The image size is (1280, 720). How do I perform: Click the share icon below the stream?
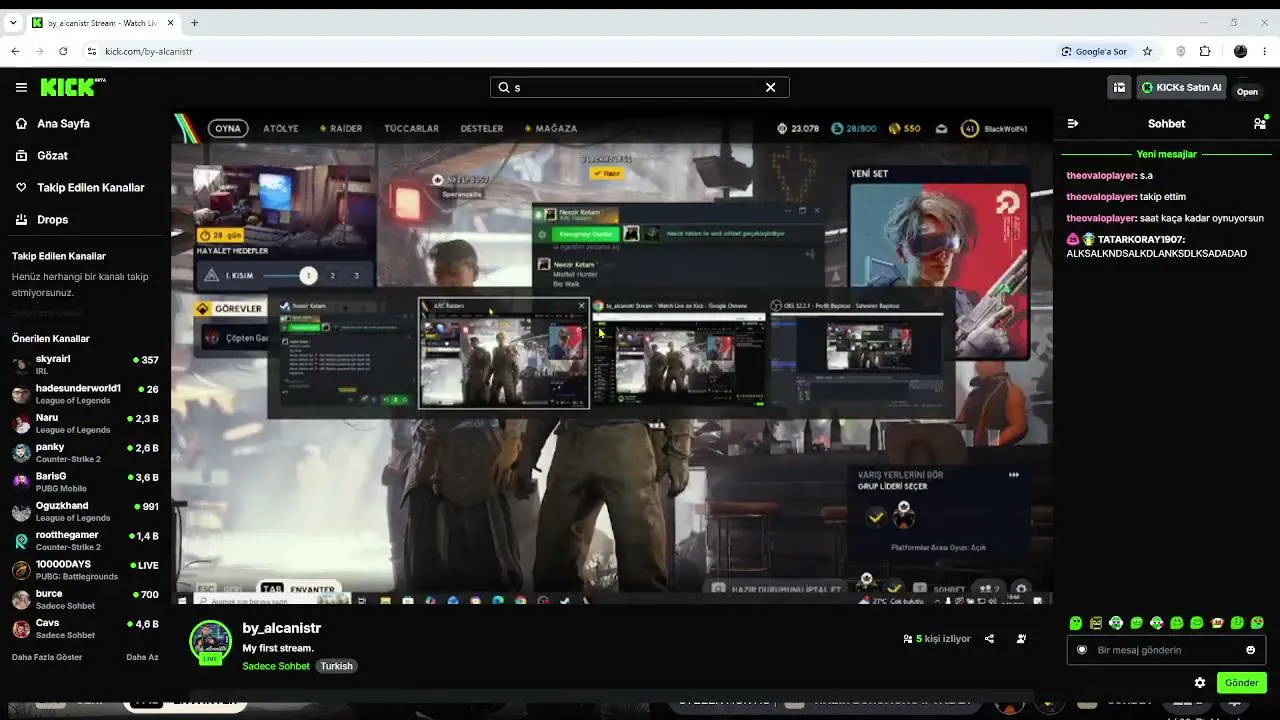click(989, 639)
